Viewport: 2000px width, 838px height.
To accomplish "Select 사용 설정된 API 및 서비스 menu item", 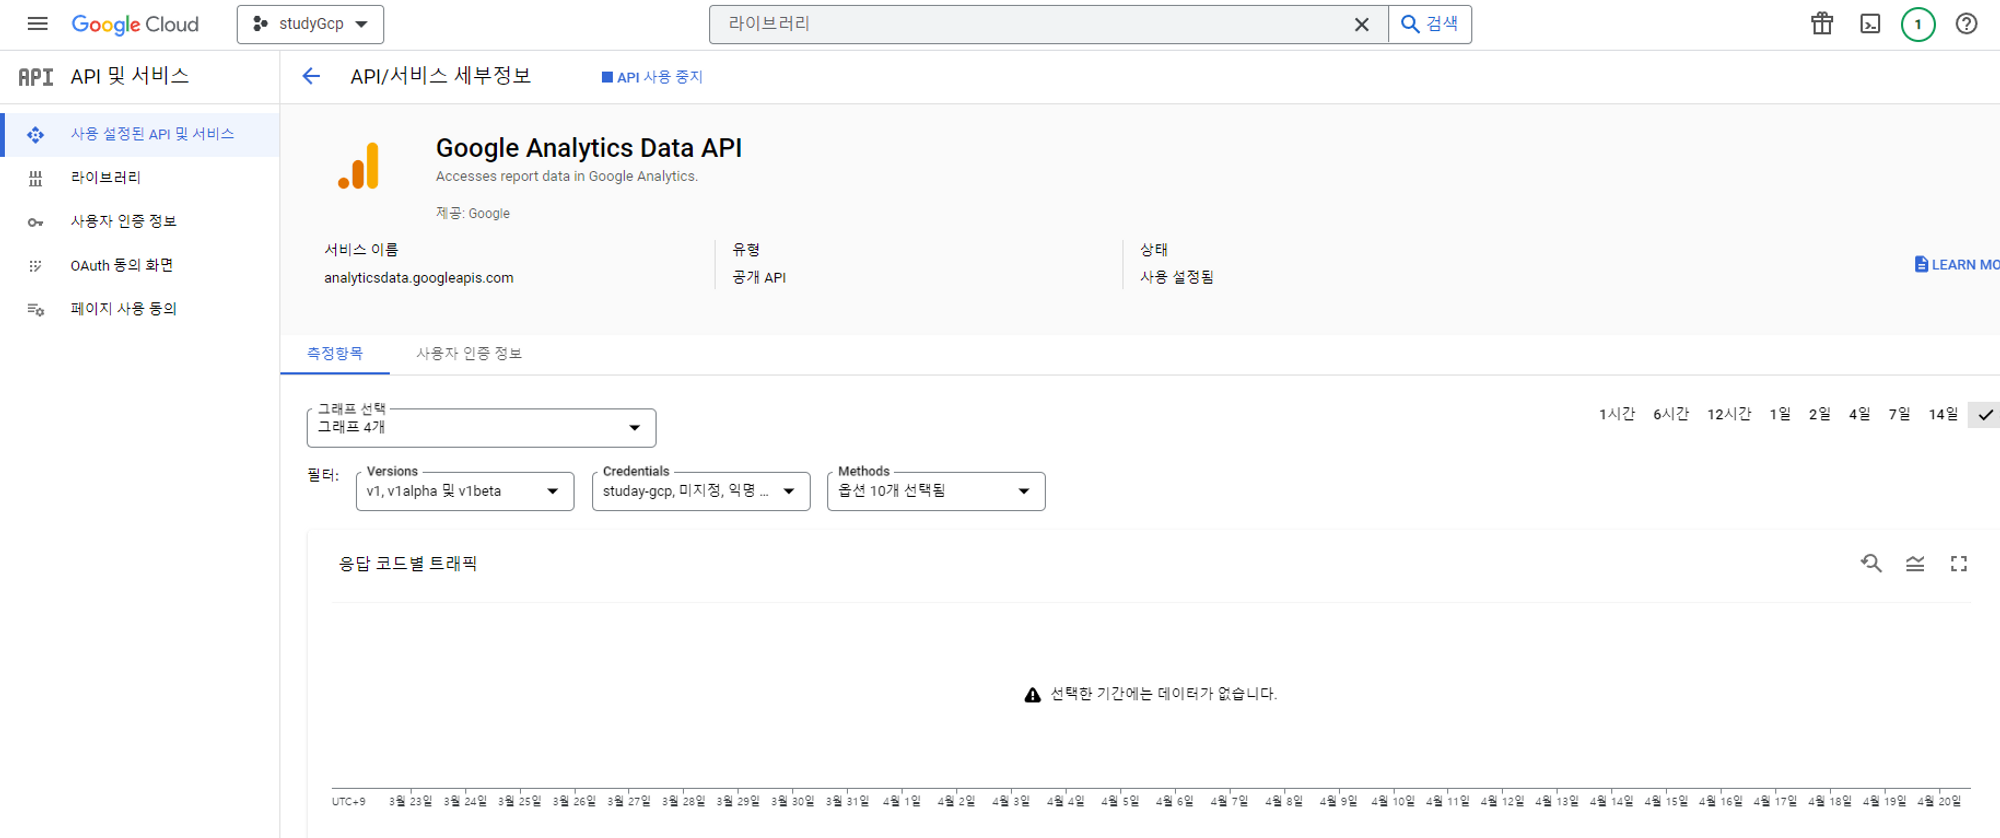I will pos(140,134).
